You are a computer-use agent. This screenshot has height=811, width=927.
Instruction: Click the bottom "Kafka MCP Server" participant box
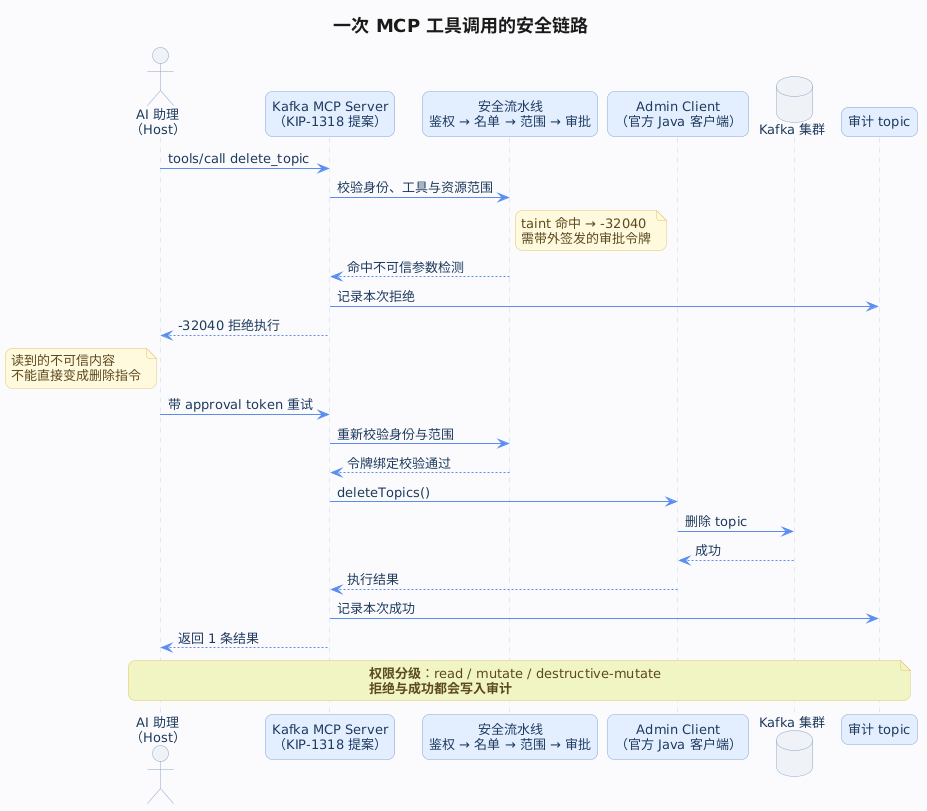tap(330, 737)
